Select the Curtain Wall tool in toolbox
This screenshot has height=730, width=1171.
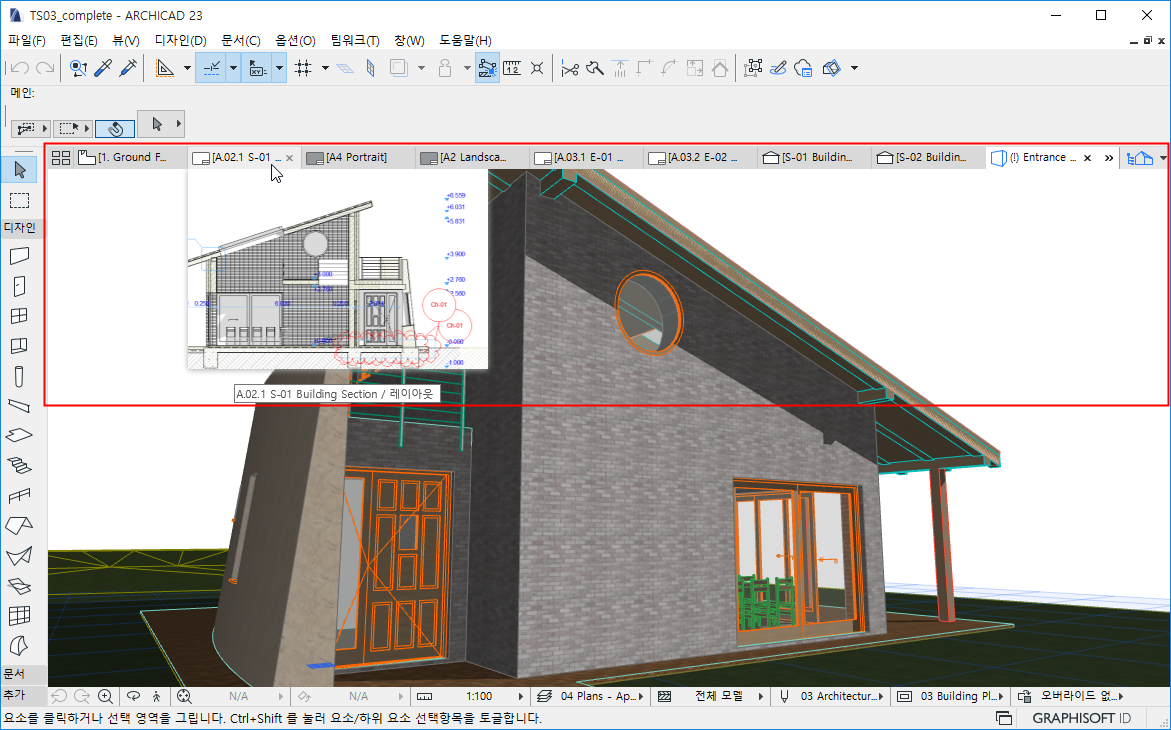[x=19, y=615]
